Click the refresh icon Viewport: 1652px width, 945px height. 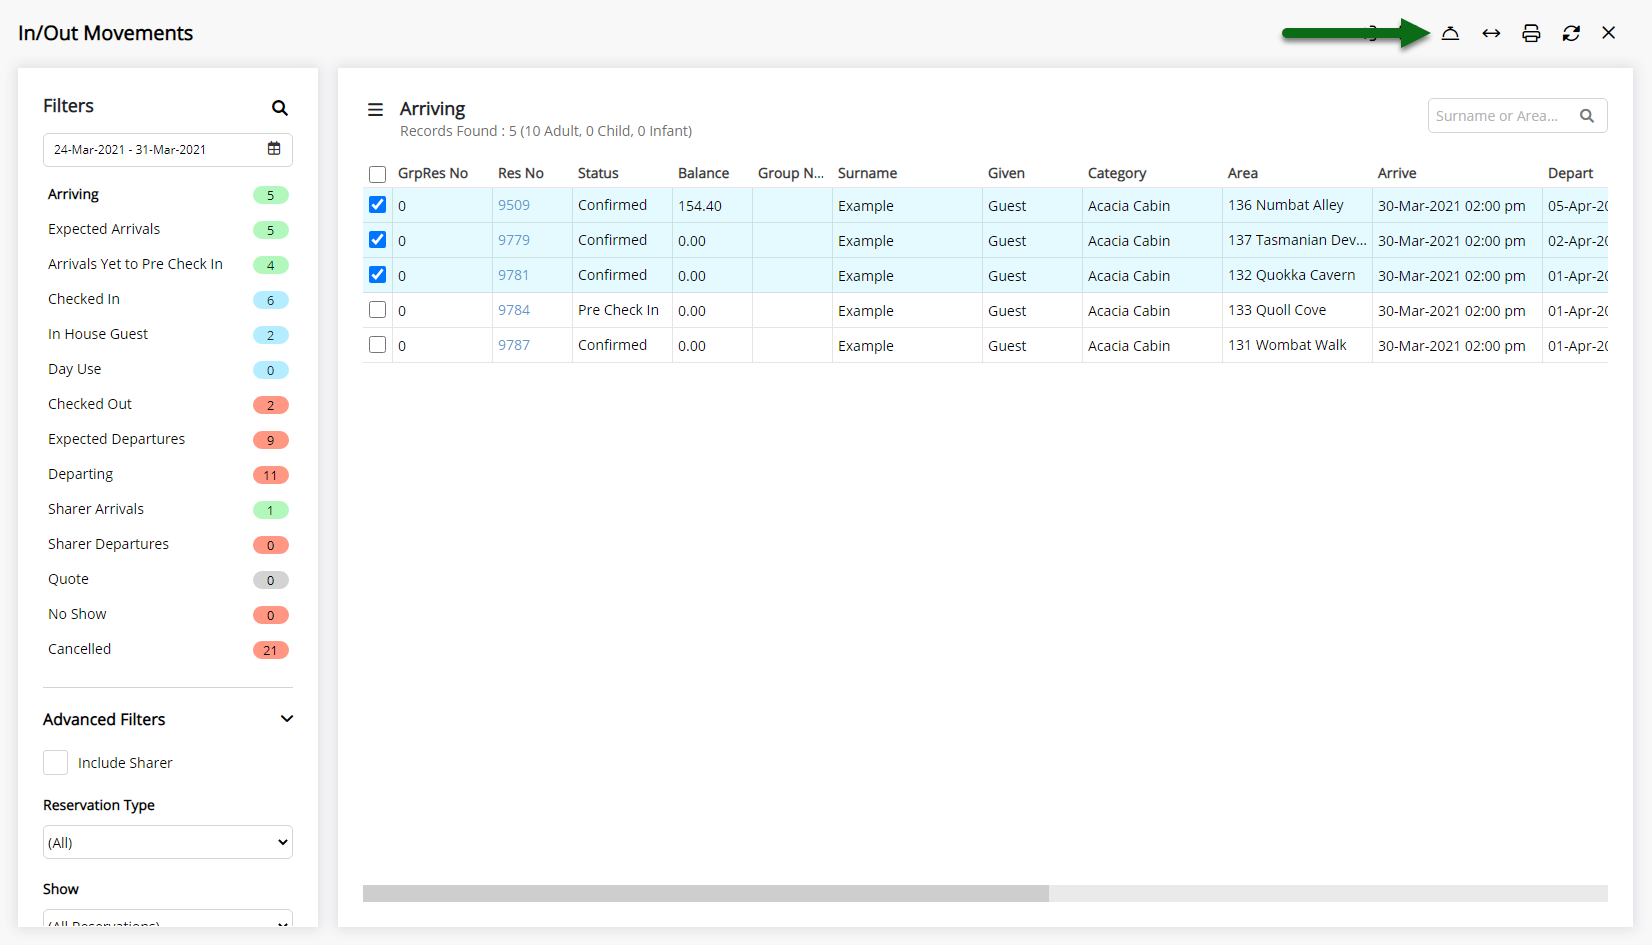pyautogui.click(x=1571, y=33)
